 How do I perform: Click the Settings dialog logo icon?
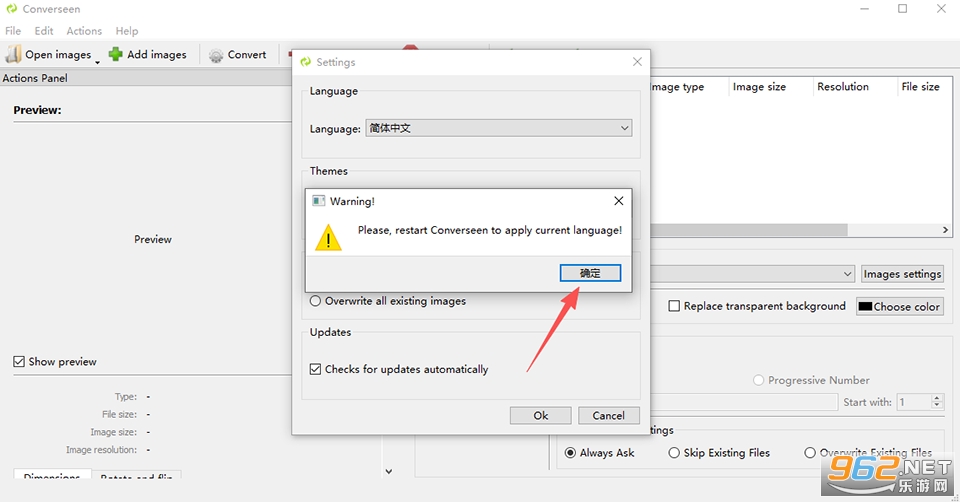pos(306,62)
